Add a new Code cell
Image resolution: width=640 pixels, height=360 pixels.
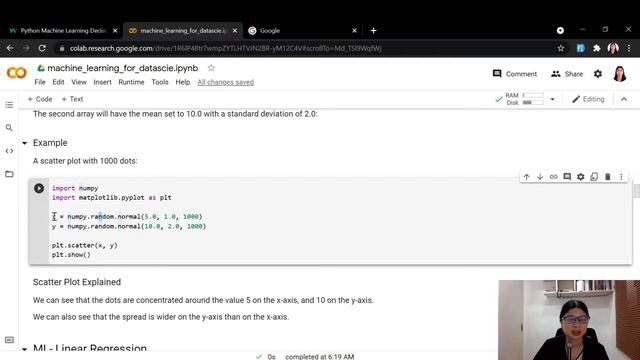pyautogui.click(x=40, y=99)
